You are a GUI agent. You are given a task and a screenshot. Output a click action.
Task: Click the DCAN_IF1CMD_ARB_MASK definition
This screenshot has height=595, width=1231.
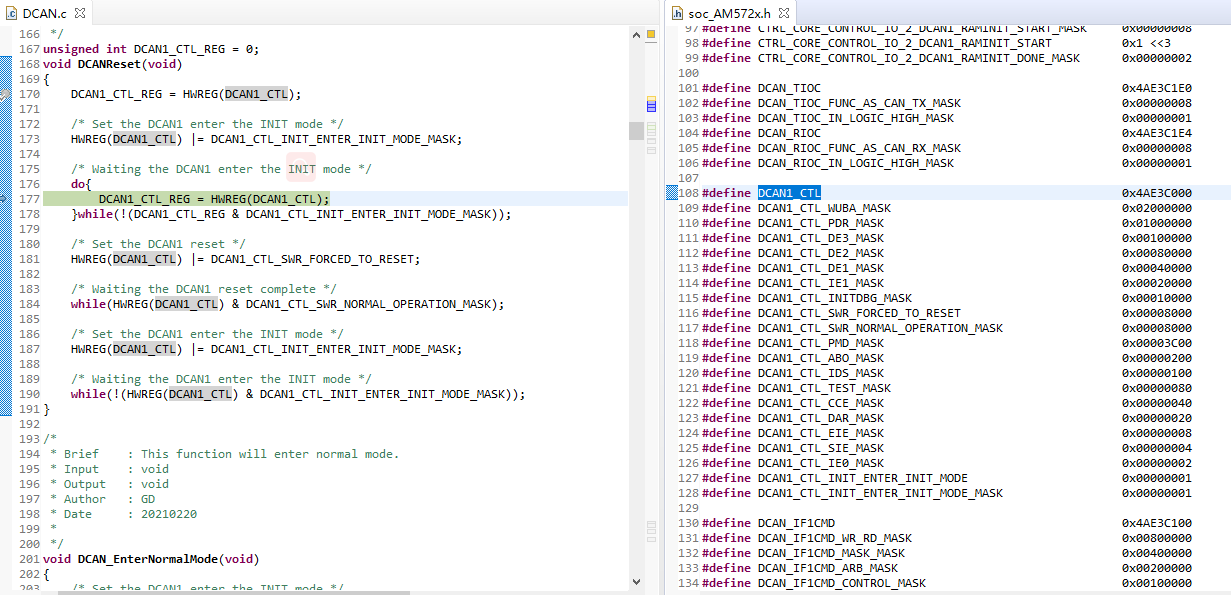click(x=828, y=567)
